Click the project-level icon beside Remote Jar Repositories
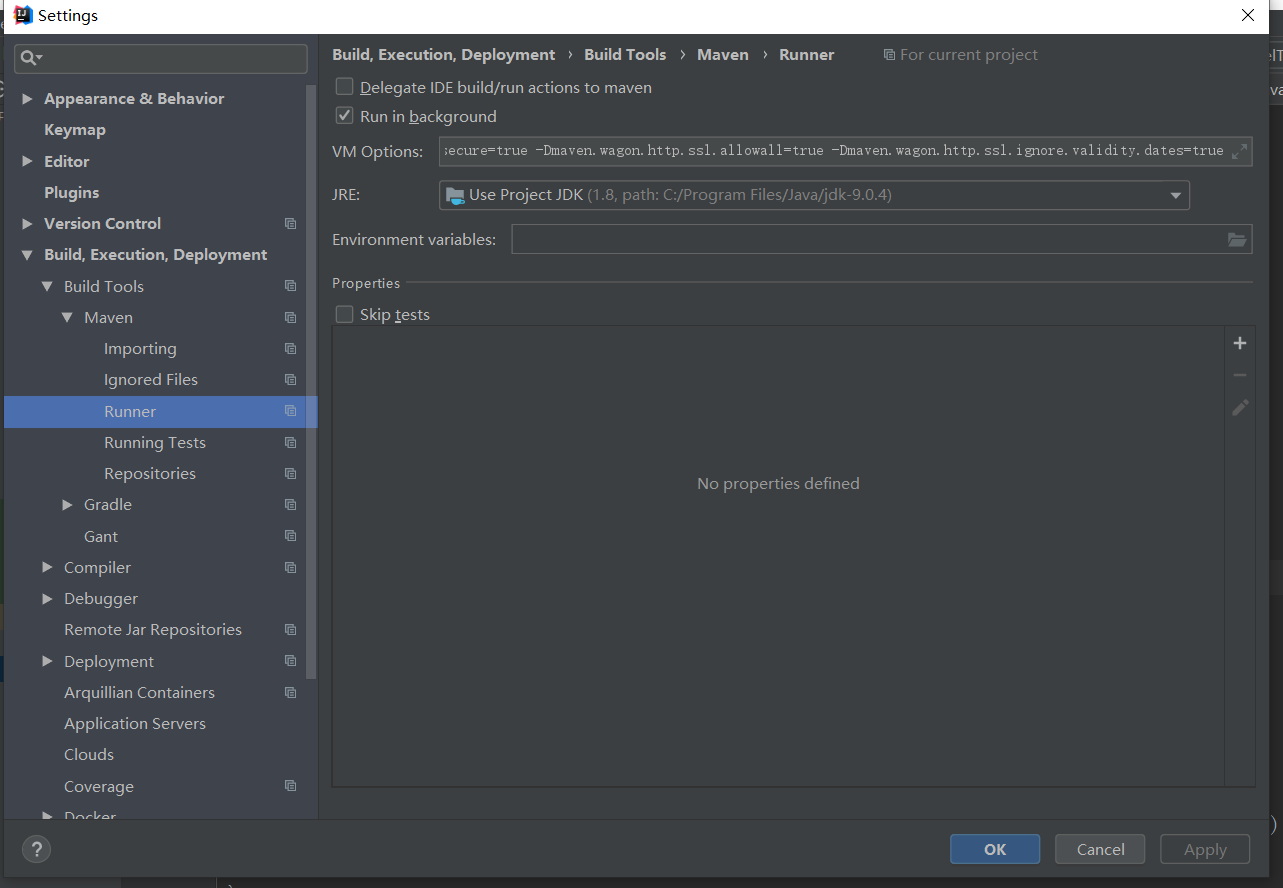The image size is (1283, 888). (x=290, y=630)
